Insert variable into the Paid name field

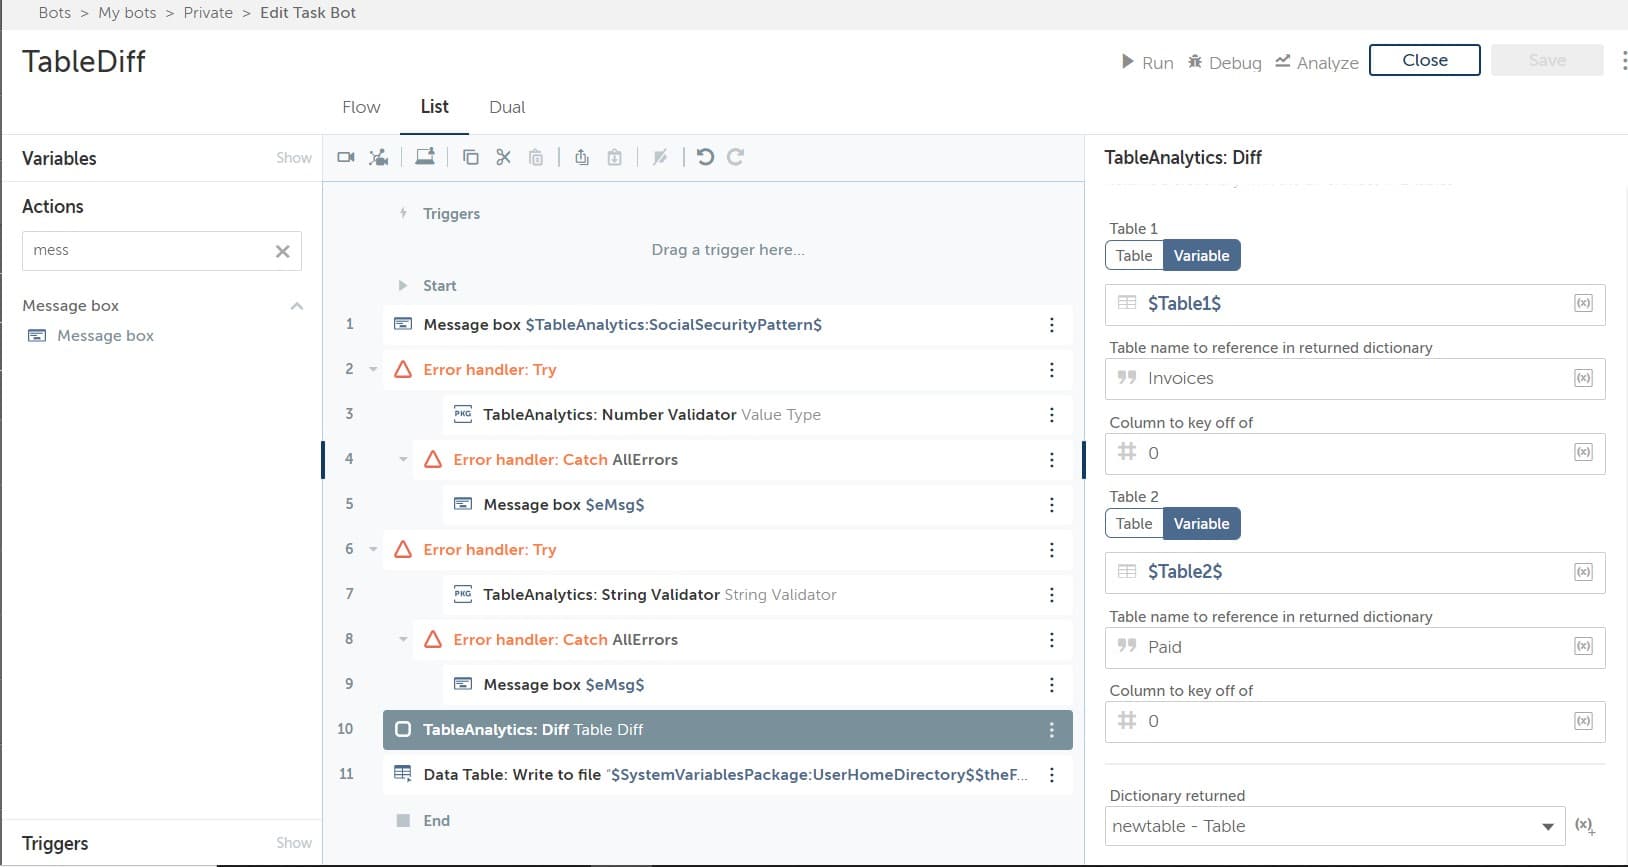pyautogui.click(x=1583, y=647)
